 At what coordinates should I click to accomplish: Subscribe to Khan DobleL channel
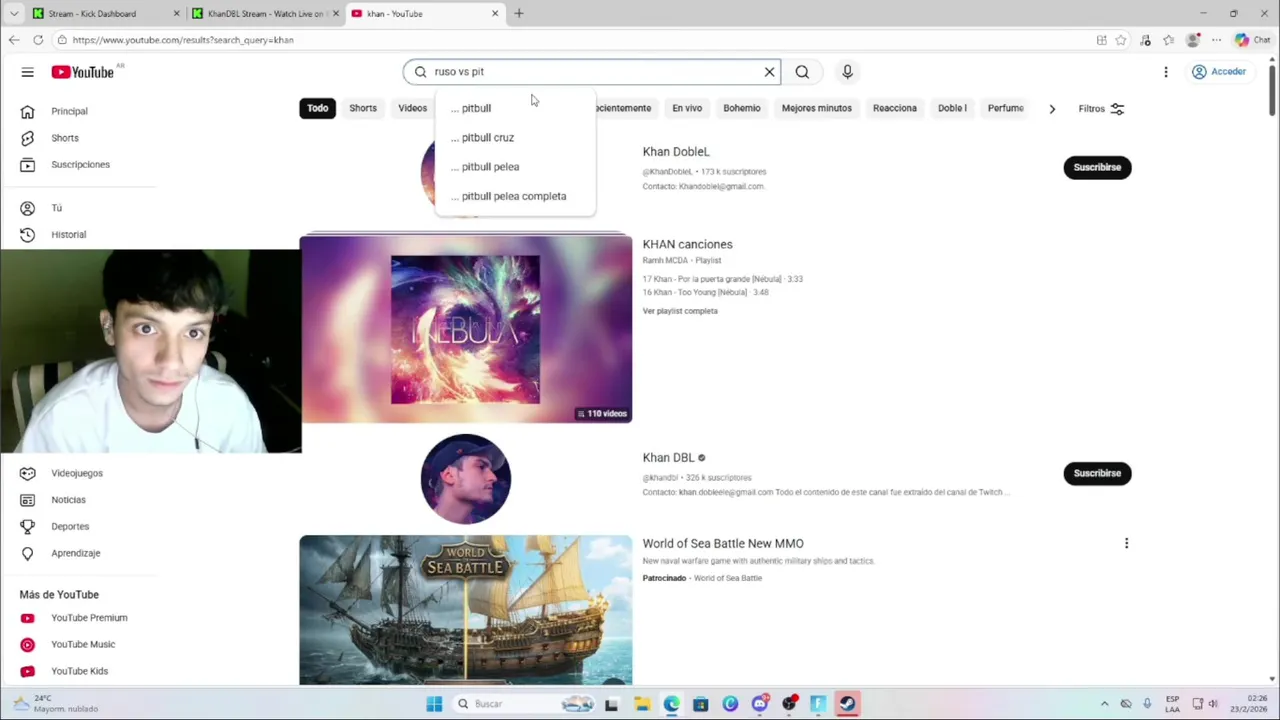pos(1097,167)
